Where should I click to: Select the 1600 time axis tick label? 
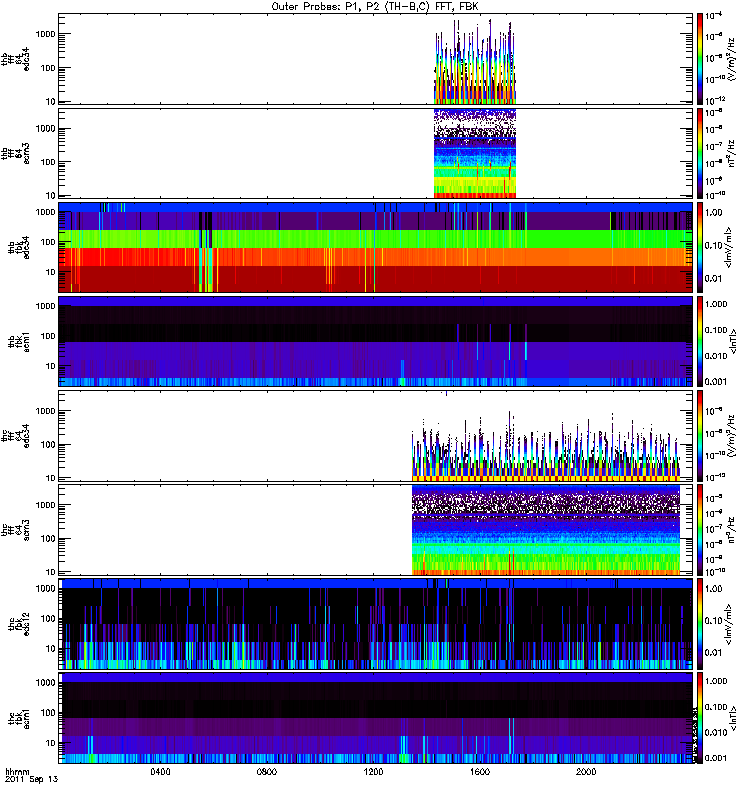(479, 773)
